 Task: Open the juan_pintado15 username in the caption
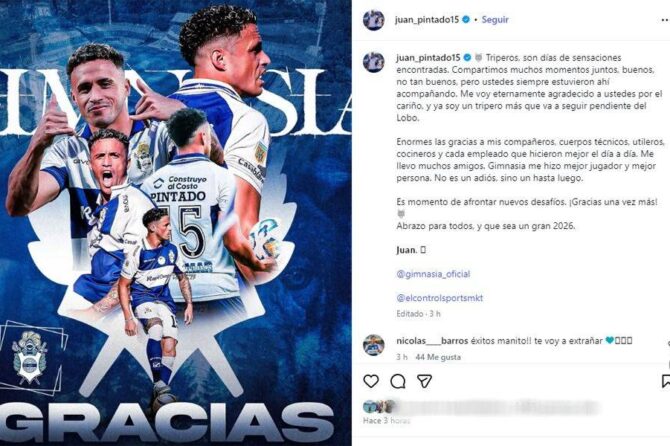pos(428,57)
